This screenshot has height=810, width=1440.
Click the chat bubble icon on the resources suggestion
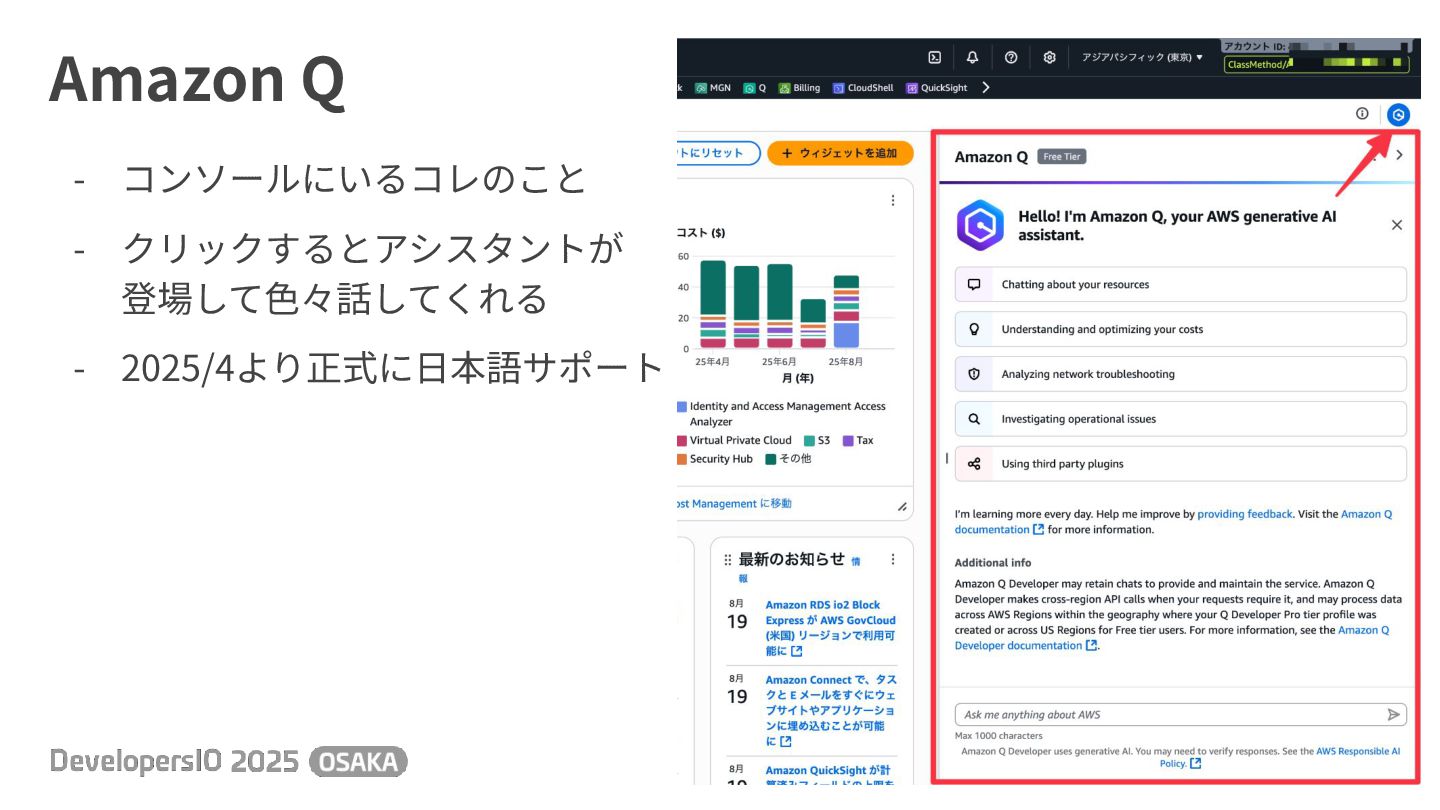[x=974, y=284]
